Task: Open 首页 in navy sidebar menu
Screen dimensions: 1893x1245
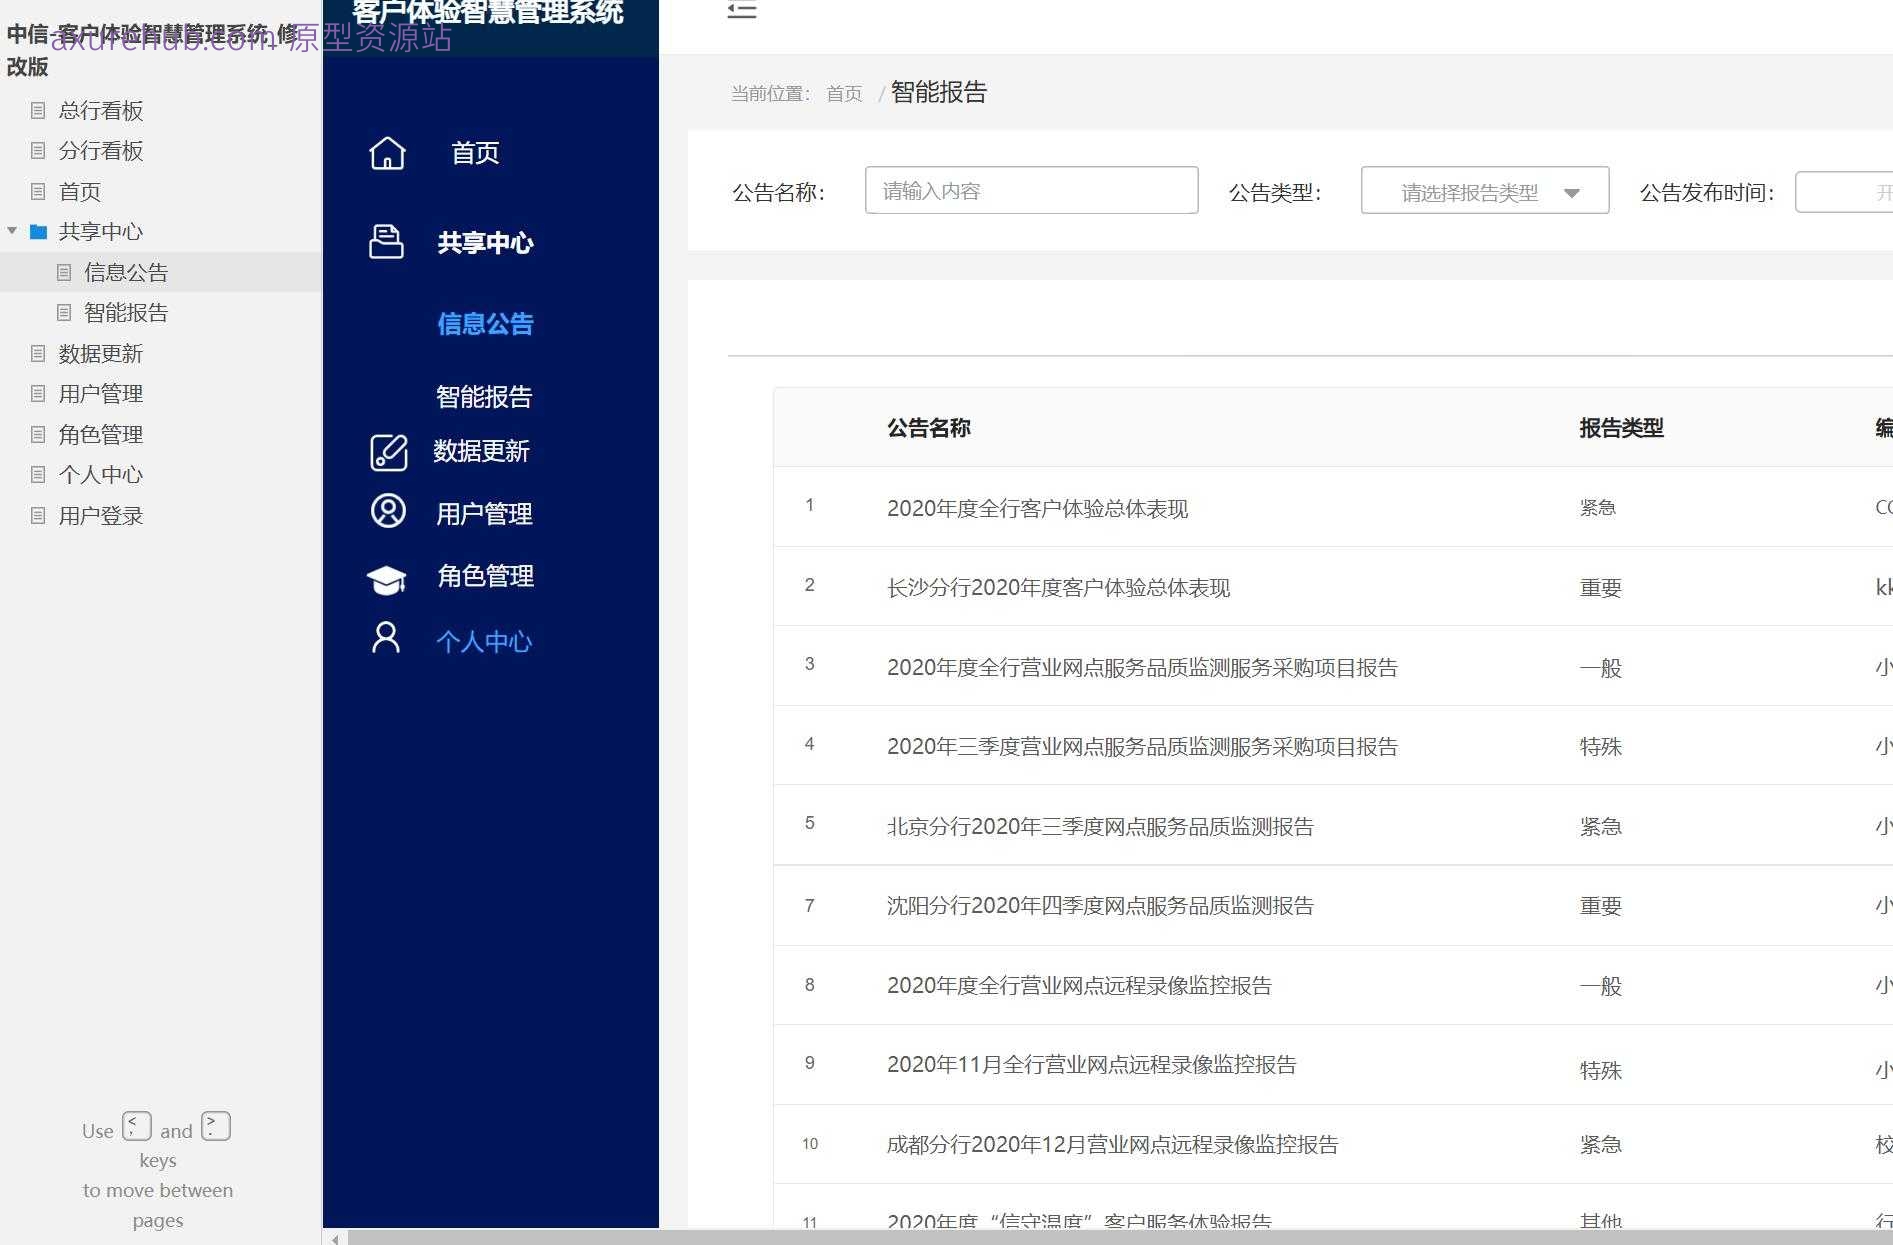Action: pyautogui.click(x=475, y=153)
